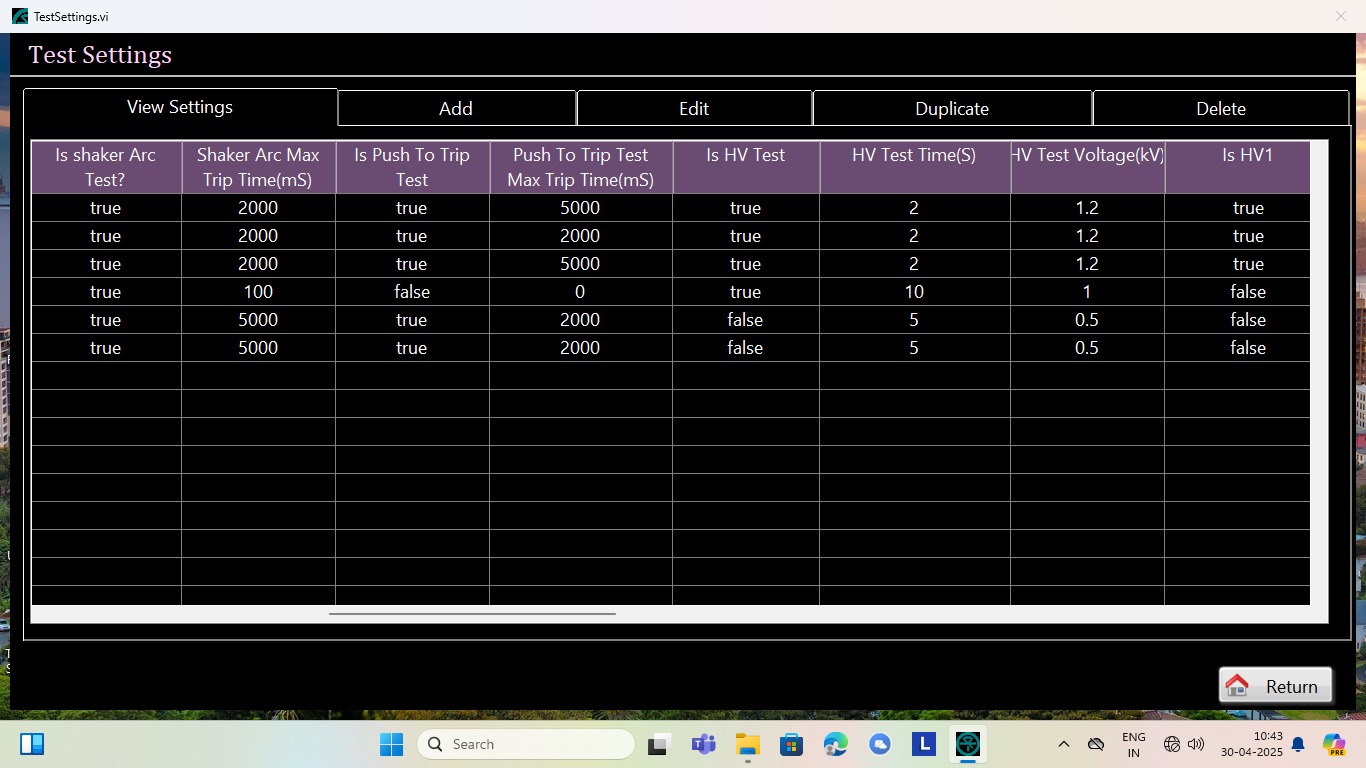Open File Explorer from the taskbar
The image size is (1366, 768).
(x=747, y=744)
